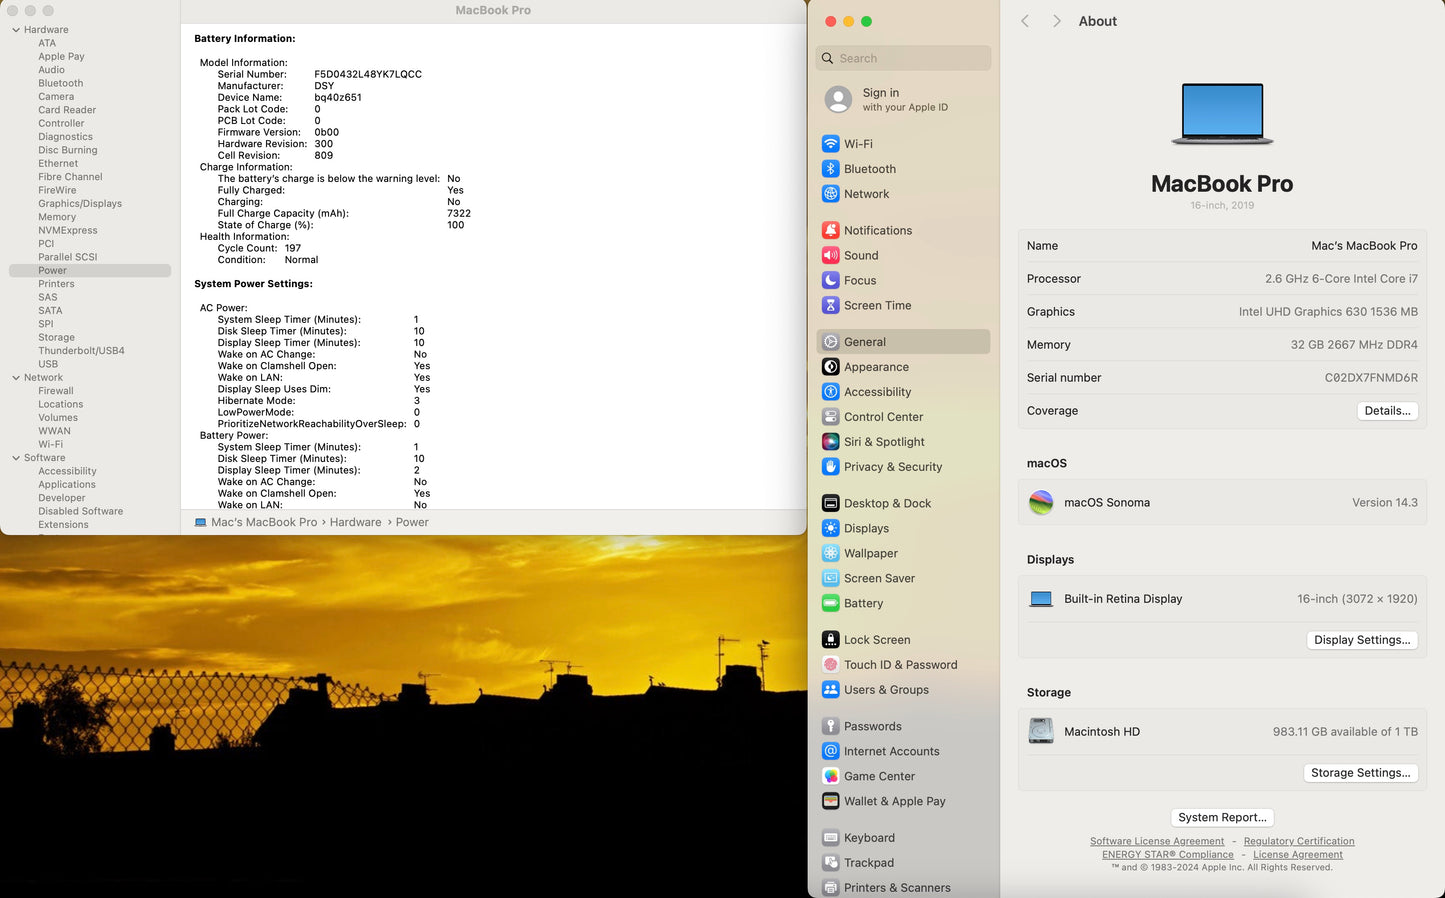Open the Software License Agreement link
The image size is (1445, 898).
coord(1156,841)
